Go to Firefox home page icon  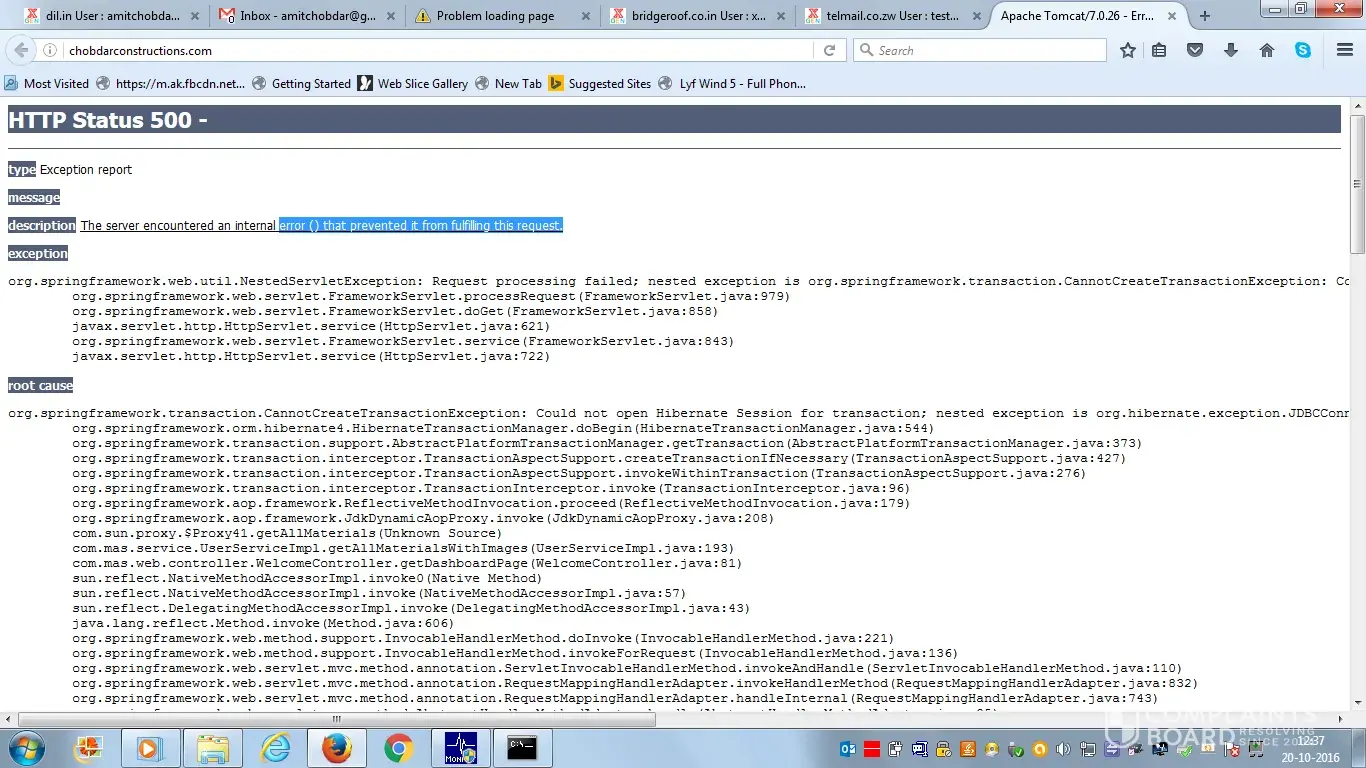[x=1267, y=50]
